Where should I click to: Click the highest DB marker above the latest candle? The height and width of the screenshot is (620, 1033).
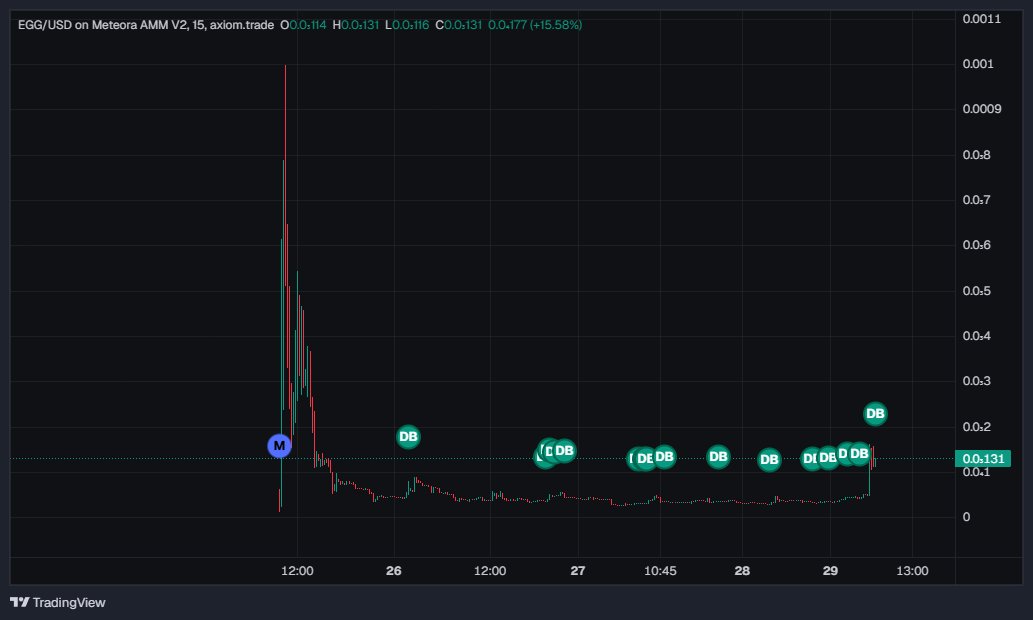[875, 414]
